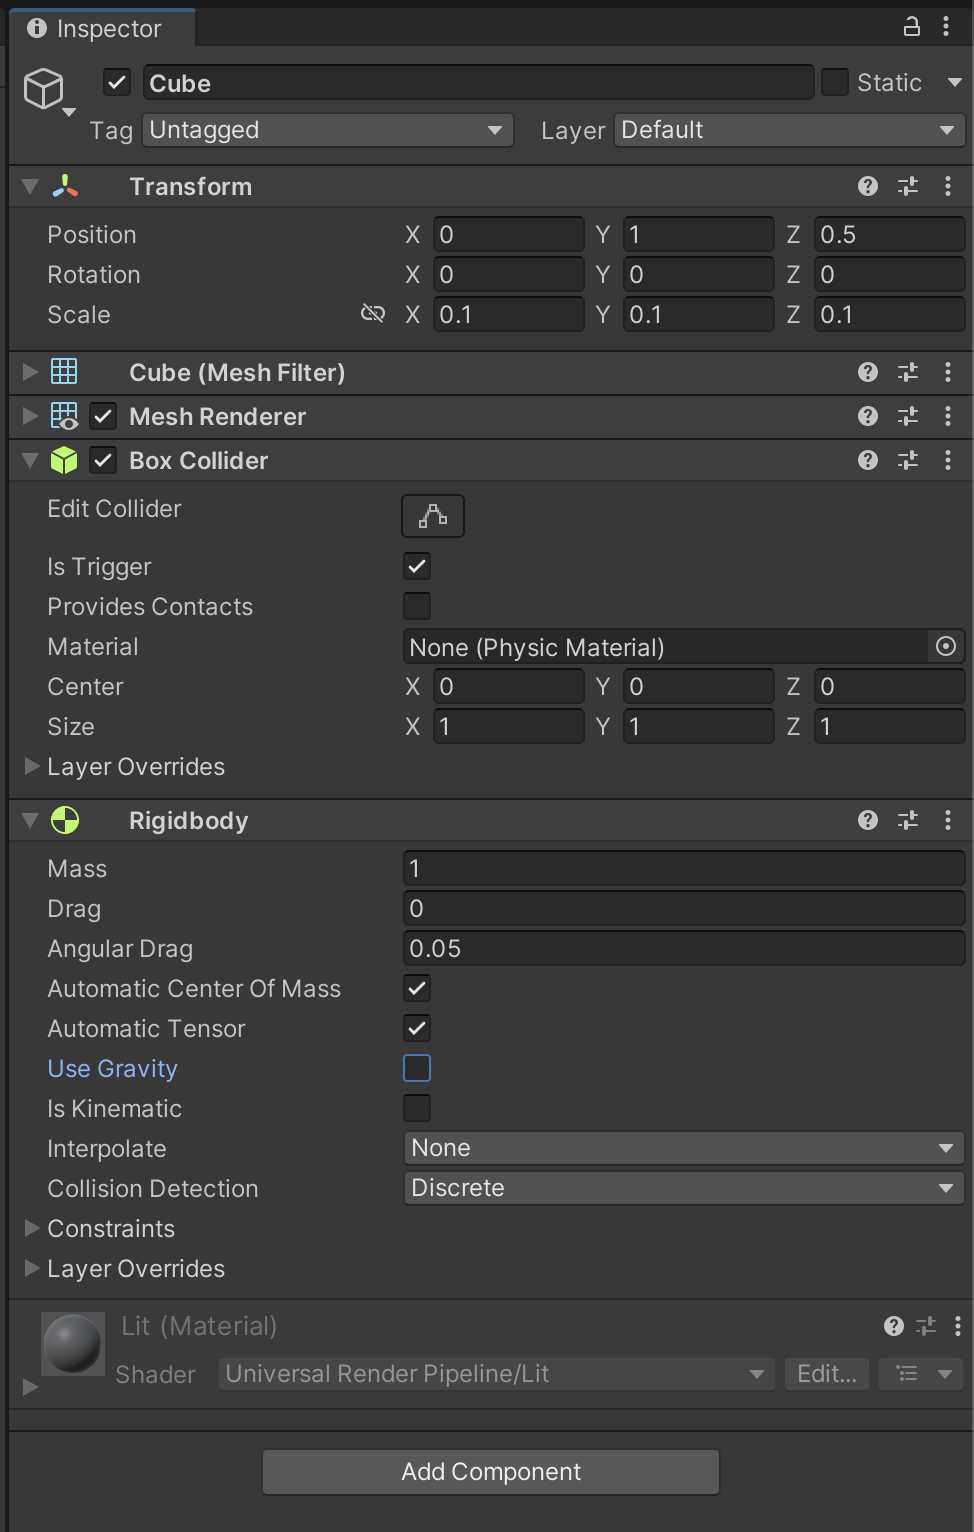Open Box Collider more options menu

(948, 460)
